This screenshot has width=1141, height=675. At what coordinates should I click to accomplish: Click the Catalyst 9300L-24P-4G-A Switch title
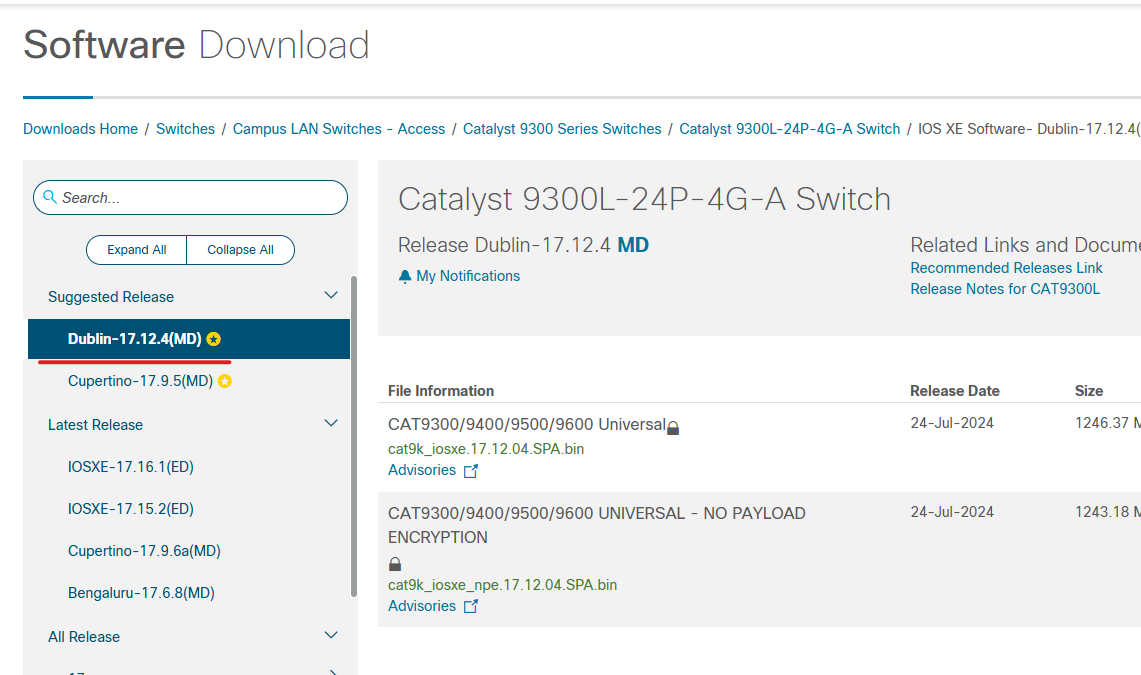pyautogui.click(x=644, y=199)
